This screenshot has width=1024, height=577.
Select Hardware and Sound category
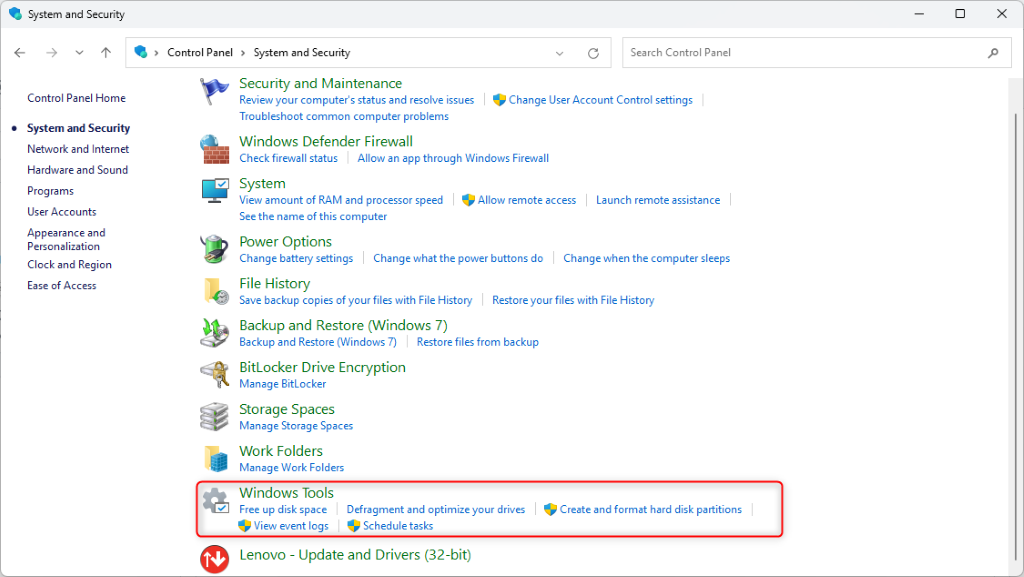pos(77,170)
